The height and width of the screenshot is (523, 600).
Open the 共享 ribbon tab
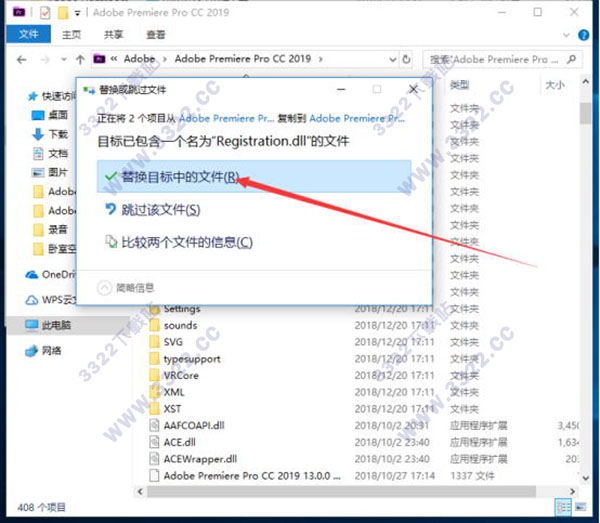[x=114, y=35]
